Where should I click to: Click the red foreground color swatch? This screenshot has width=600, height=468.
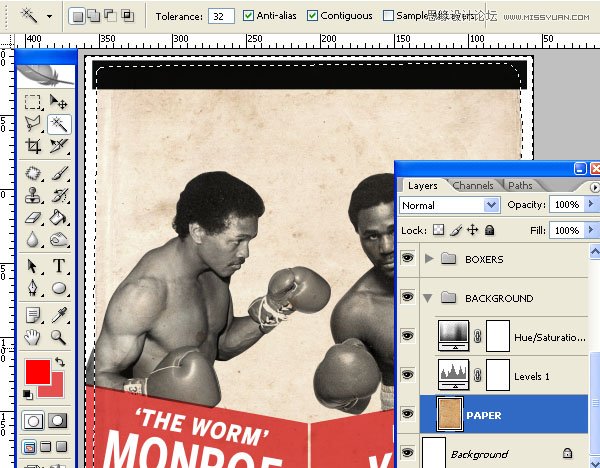pyautogui.click(x=37, y=373)
